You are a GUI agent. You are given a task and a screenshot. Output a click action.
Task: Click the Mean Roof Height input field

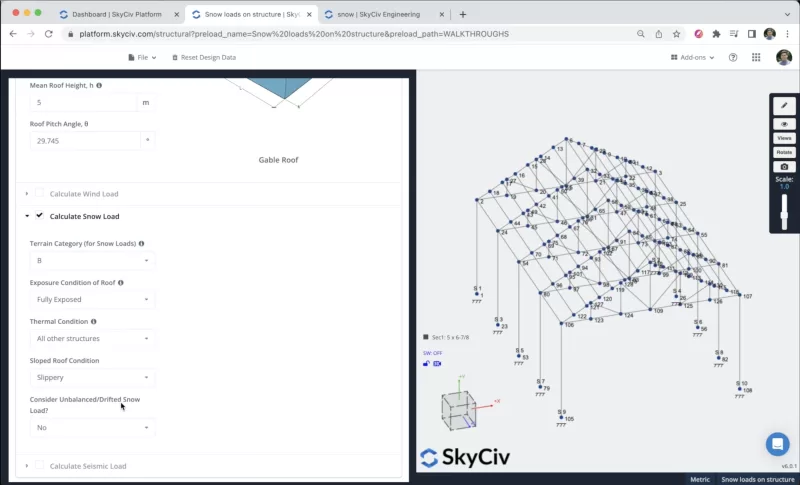coord(83,103)
